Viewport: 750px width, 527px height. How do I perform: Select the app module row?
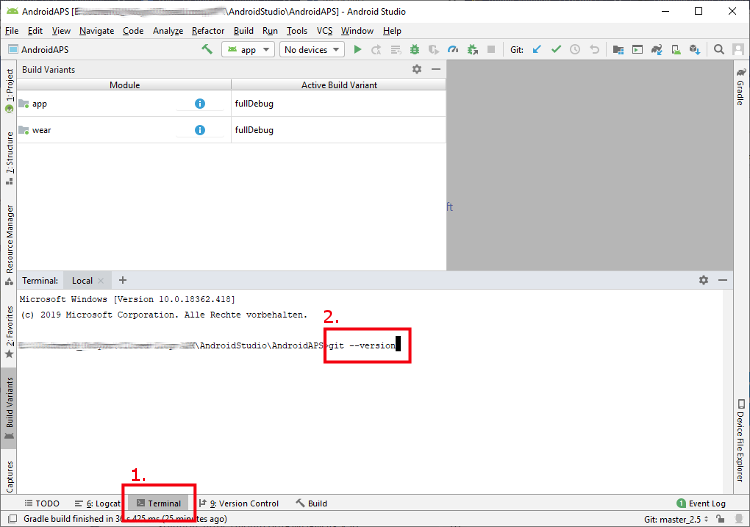(x=124, y=104)
